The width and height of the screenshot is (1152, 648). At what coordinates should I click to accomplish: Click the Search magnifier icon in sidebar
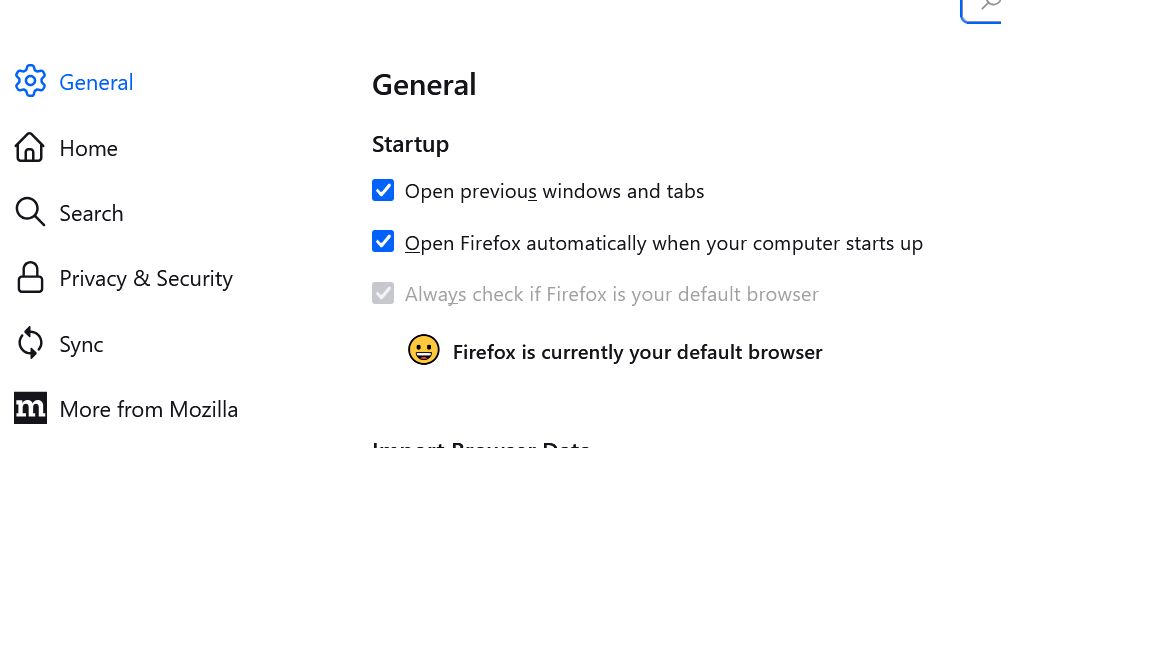(x=30, y=212)
